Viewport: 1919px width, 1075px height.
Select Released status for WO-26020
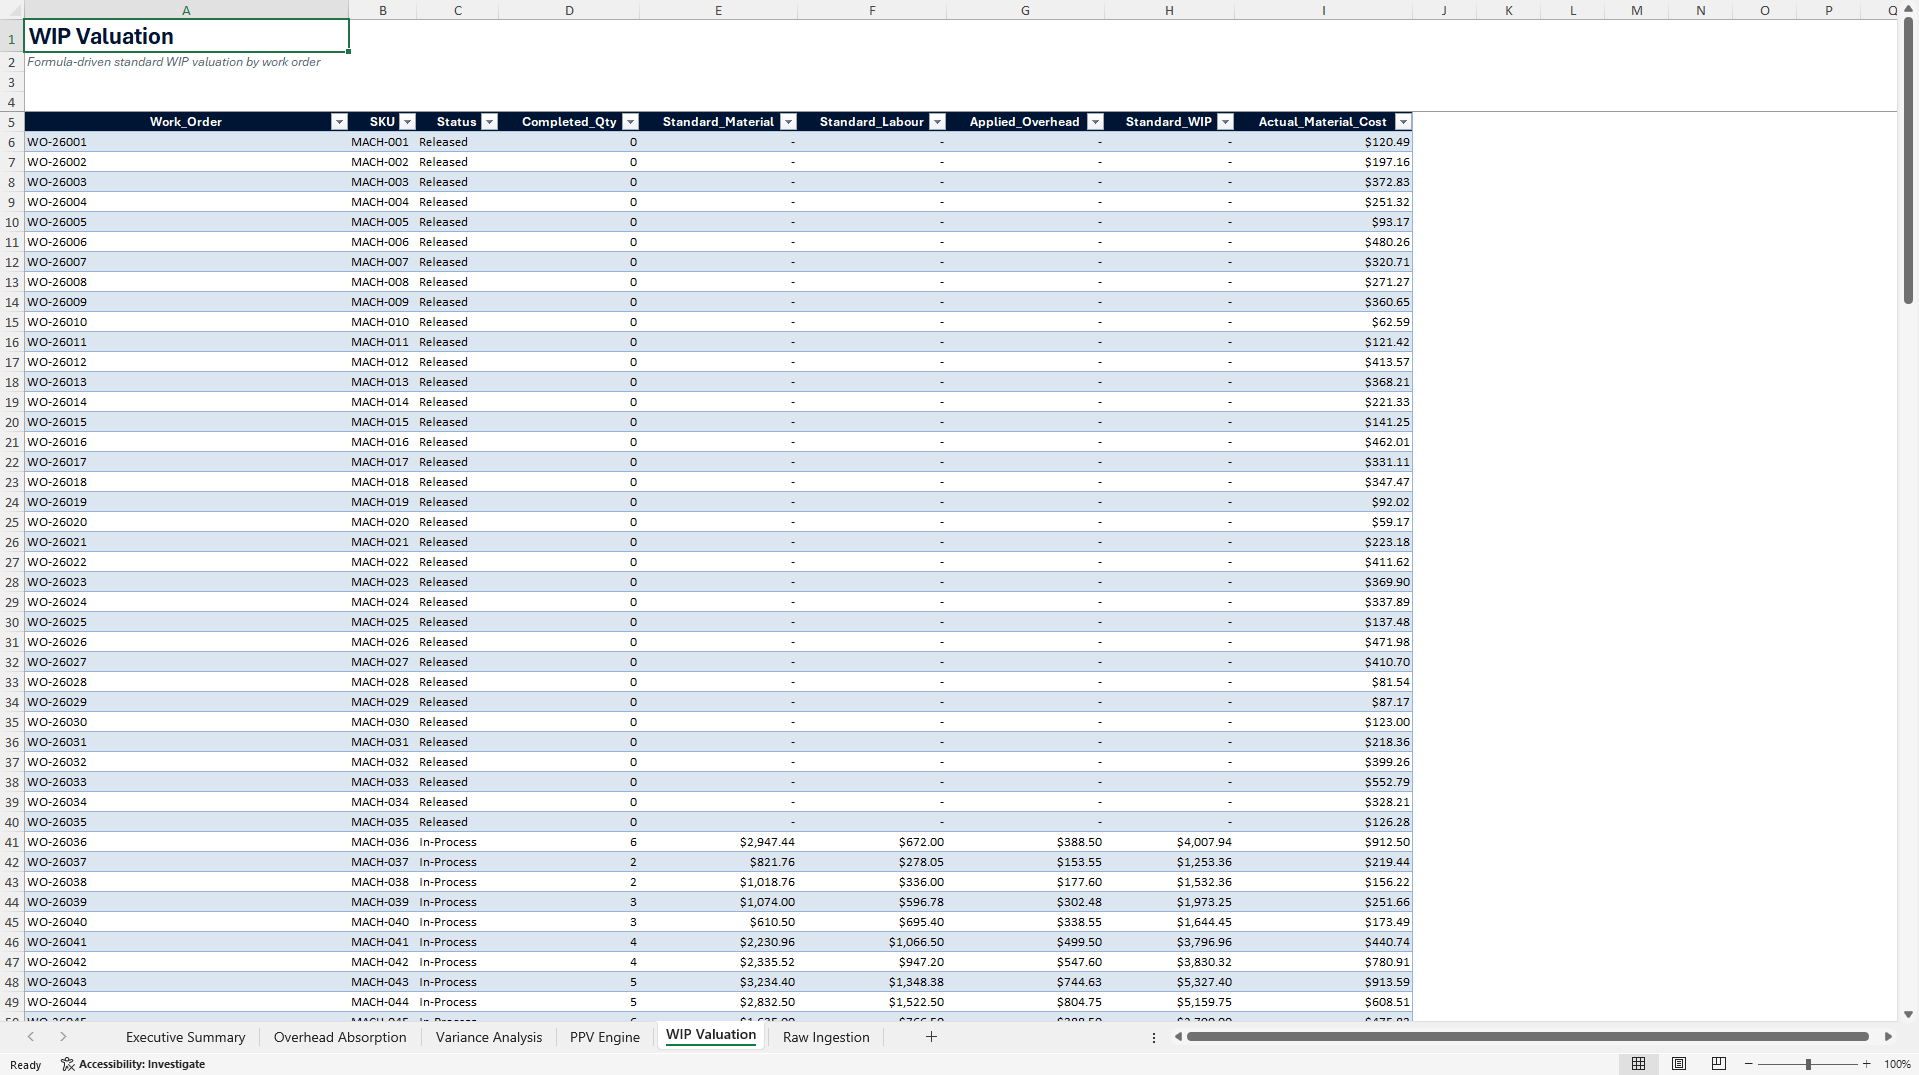457,522
